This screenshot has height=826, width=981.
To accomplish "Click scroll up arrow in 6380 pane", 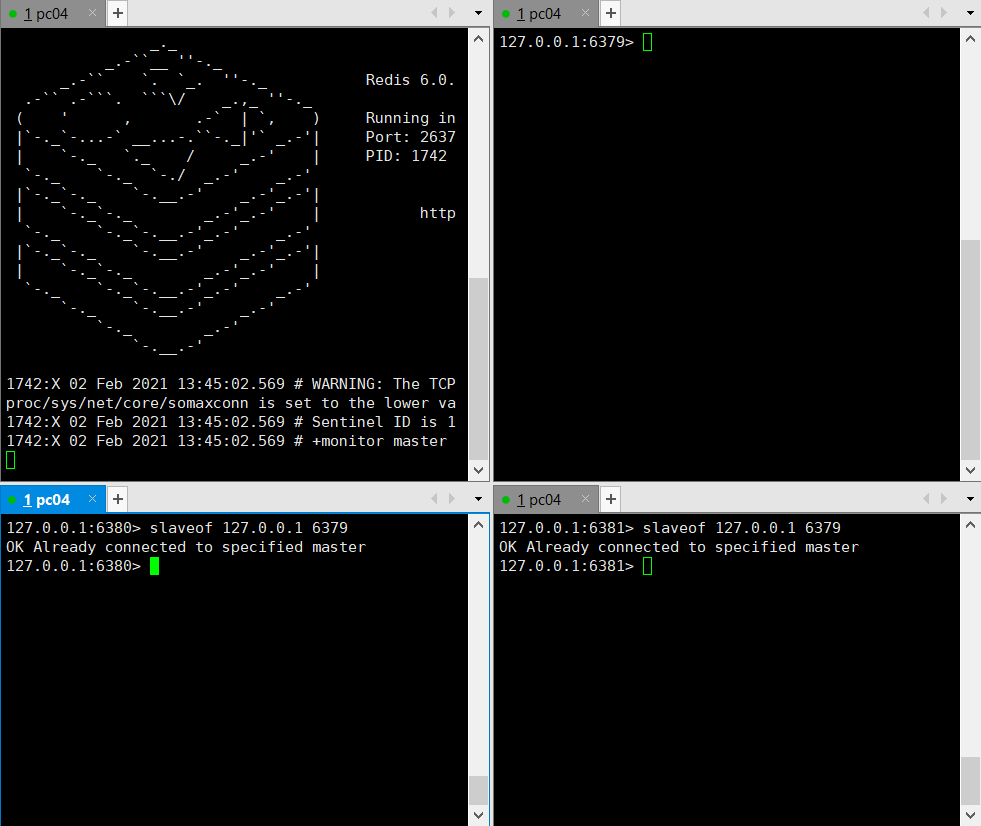I will [x=479, y=525].
